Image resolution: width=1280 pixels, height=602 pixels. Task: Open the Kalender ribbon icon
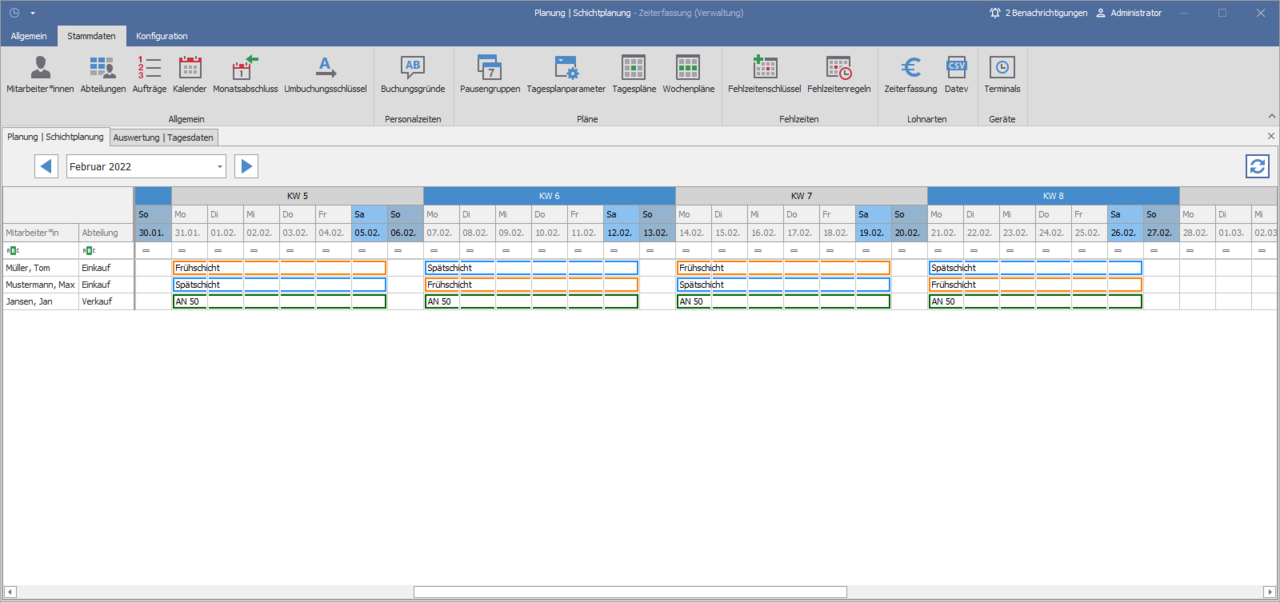190,75
